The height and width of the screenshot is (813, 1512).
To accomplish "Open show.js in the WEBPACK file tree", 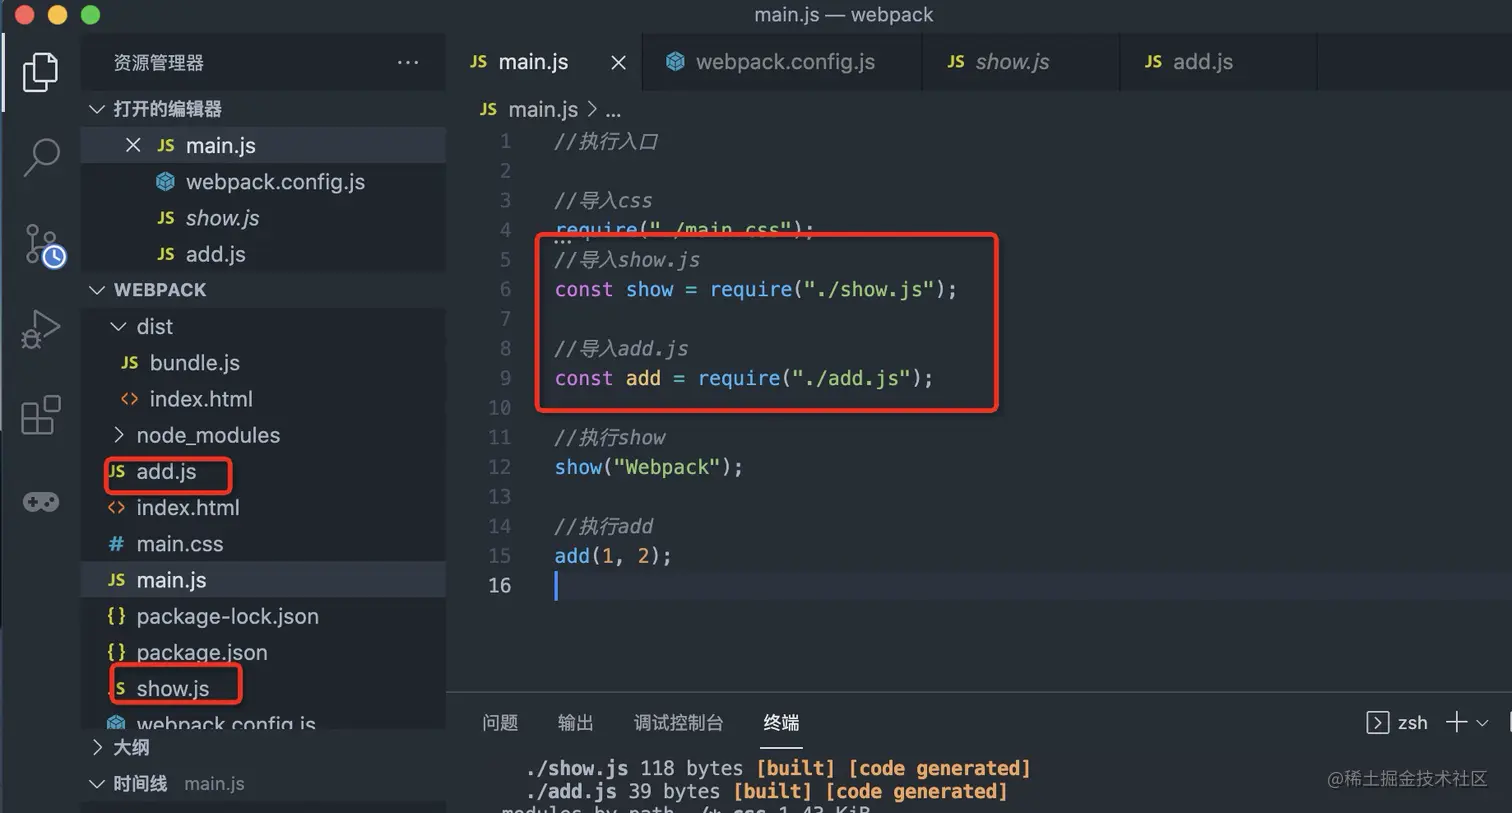I will point(264,688).
